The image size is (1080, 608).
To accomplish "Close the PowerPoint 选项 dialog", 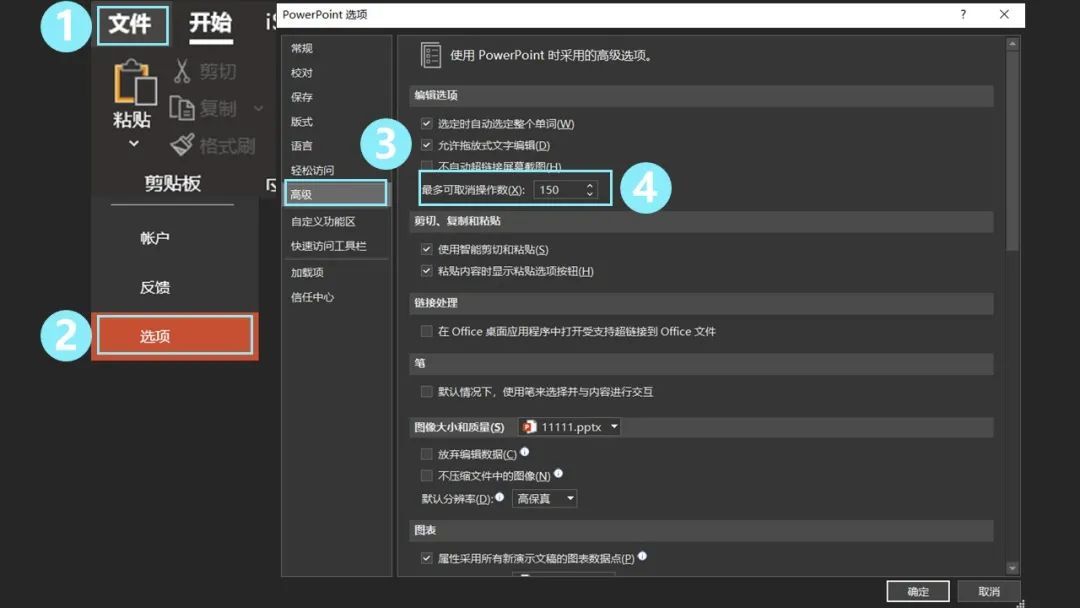I will click(x=1004, y=14).
